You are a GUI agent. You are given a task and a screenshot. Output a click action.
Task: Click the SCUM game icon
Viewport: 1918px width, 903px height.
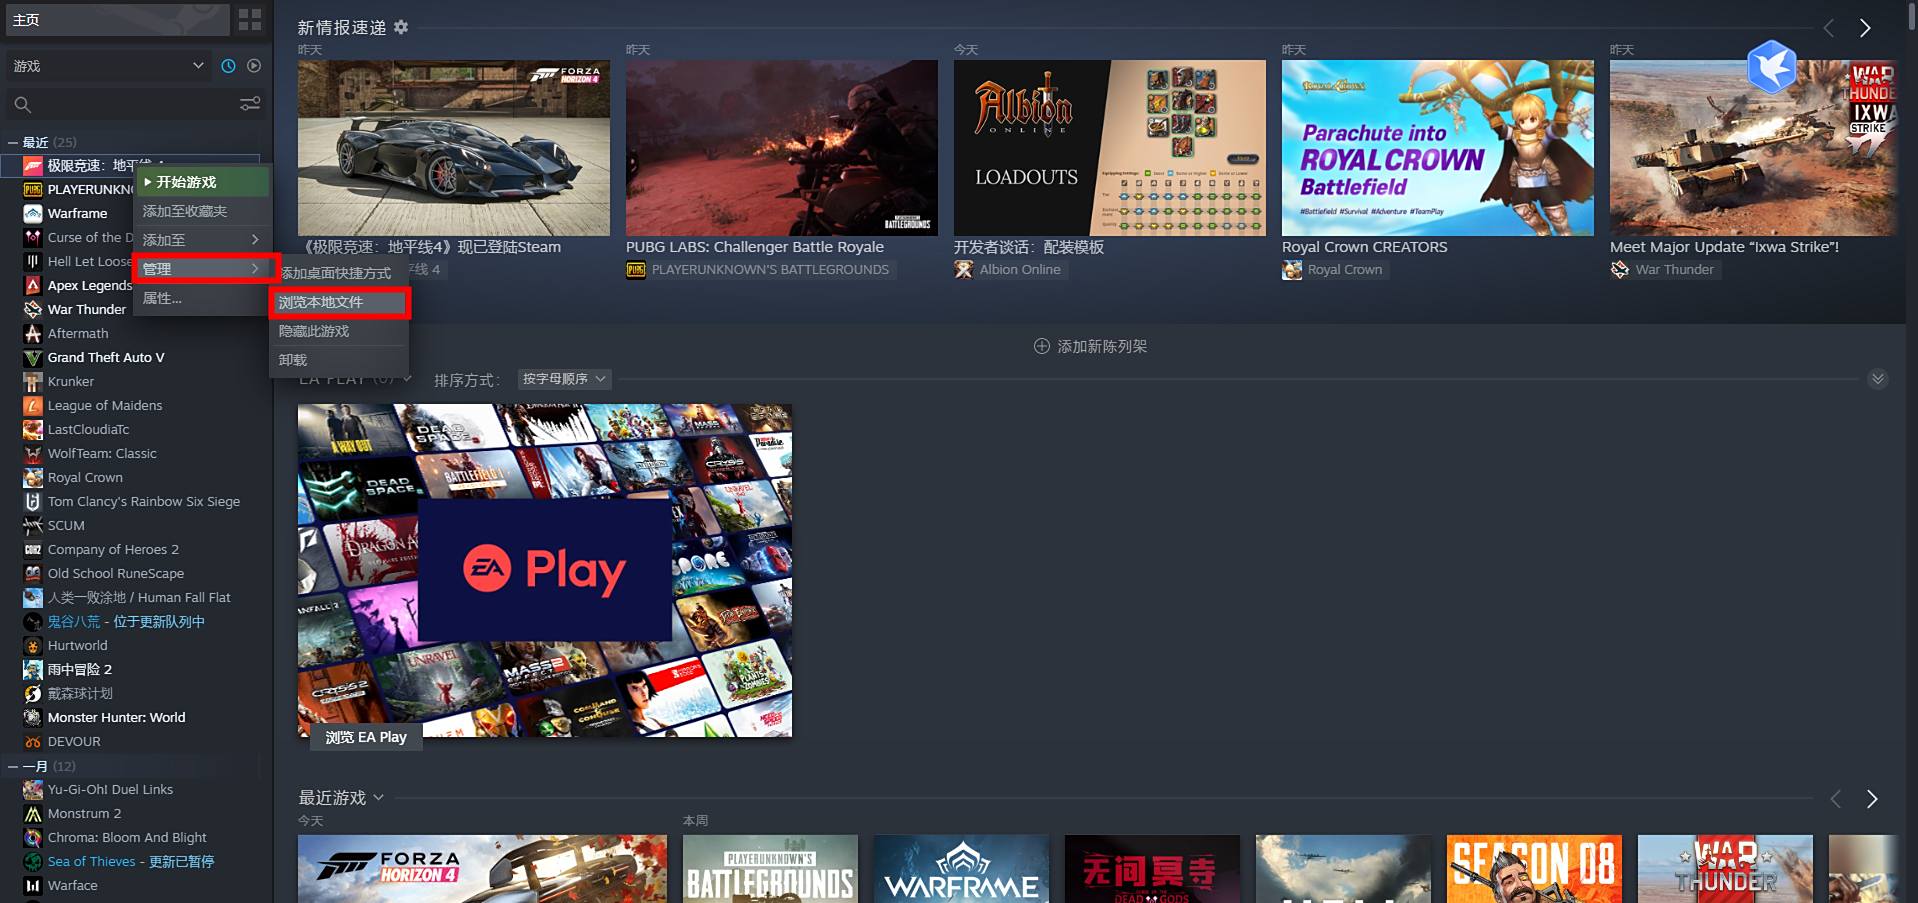[33, 525]
